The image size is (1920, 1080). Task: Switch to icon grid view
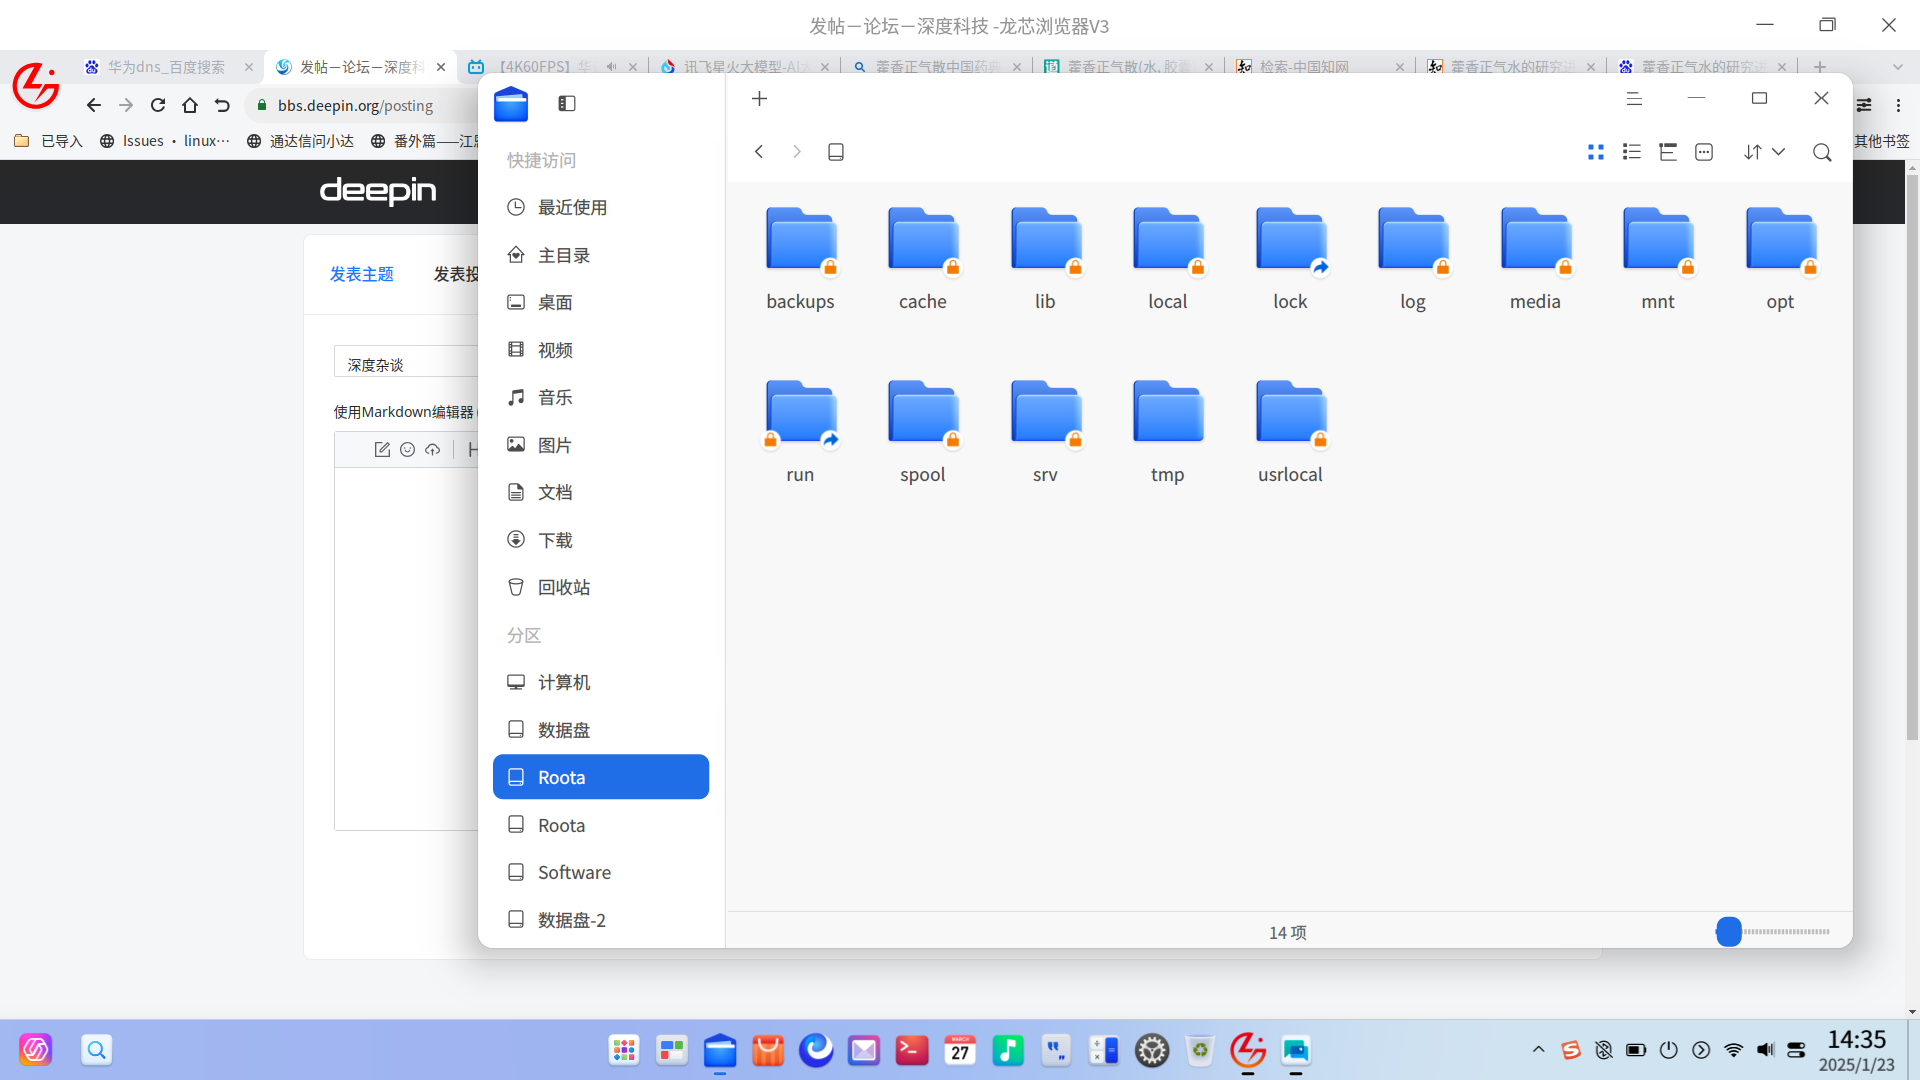point(1596,152)
